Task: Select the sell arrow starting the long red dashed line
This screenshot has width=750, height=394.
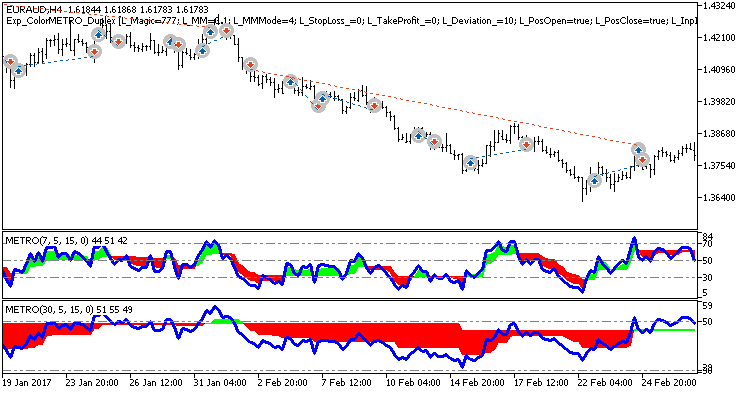Action: (x=250, y=65)
